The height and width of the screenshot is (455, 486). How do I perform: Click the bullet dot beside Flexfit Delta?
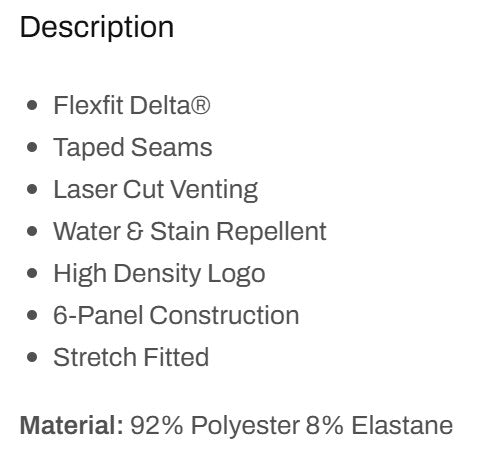[32, 105]
